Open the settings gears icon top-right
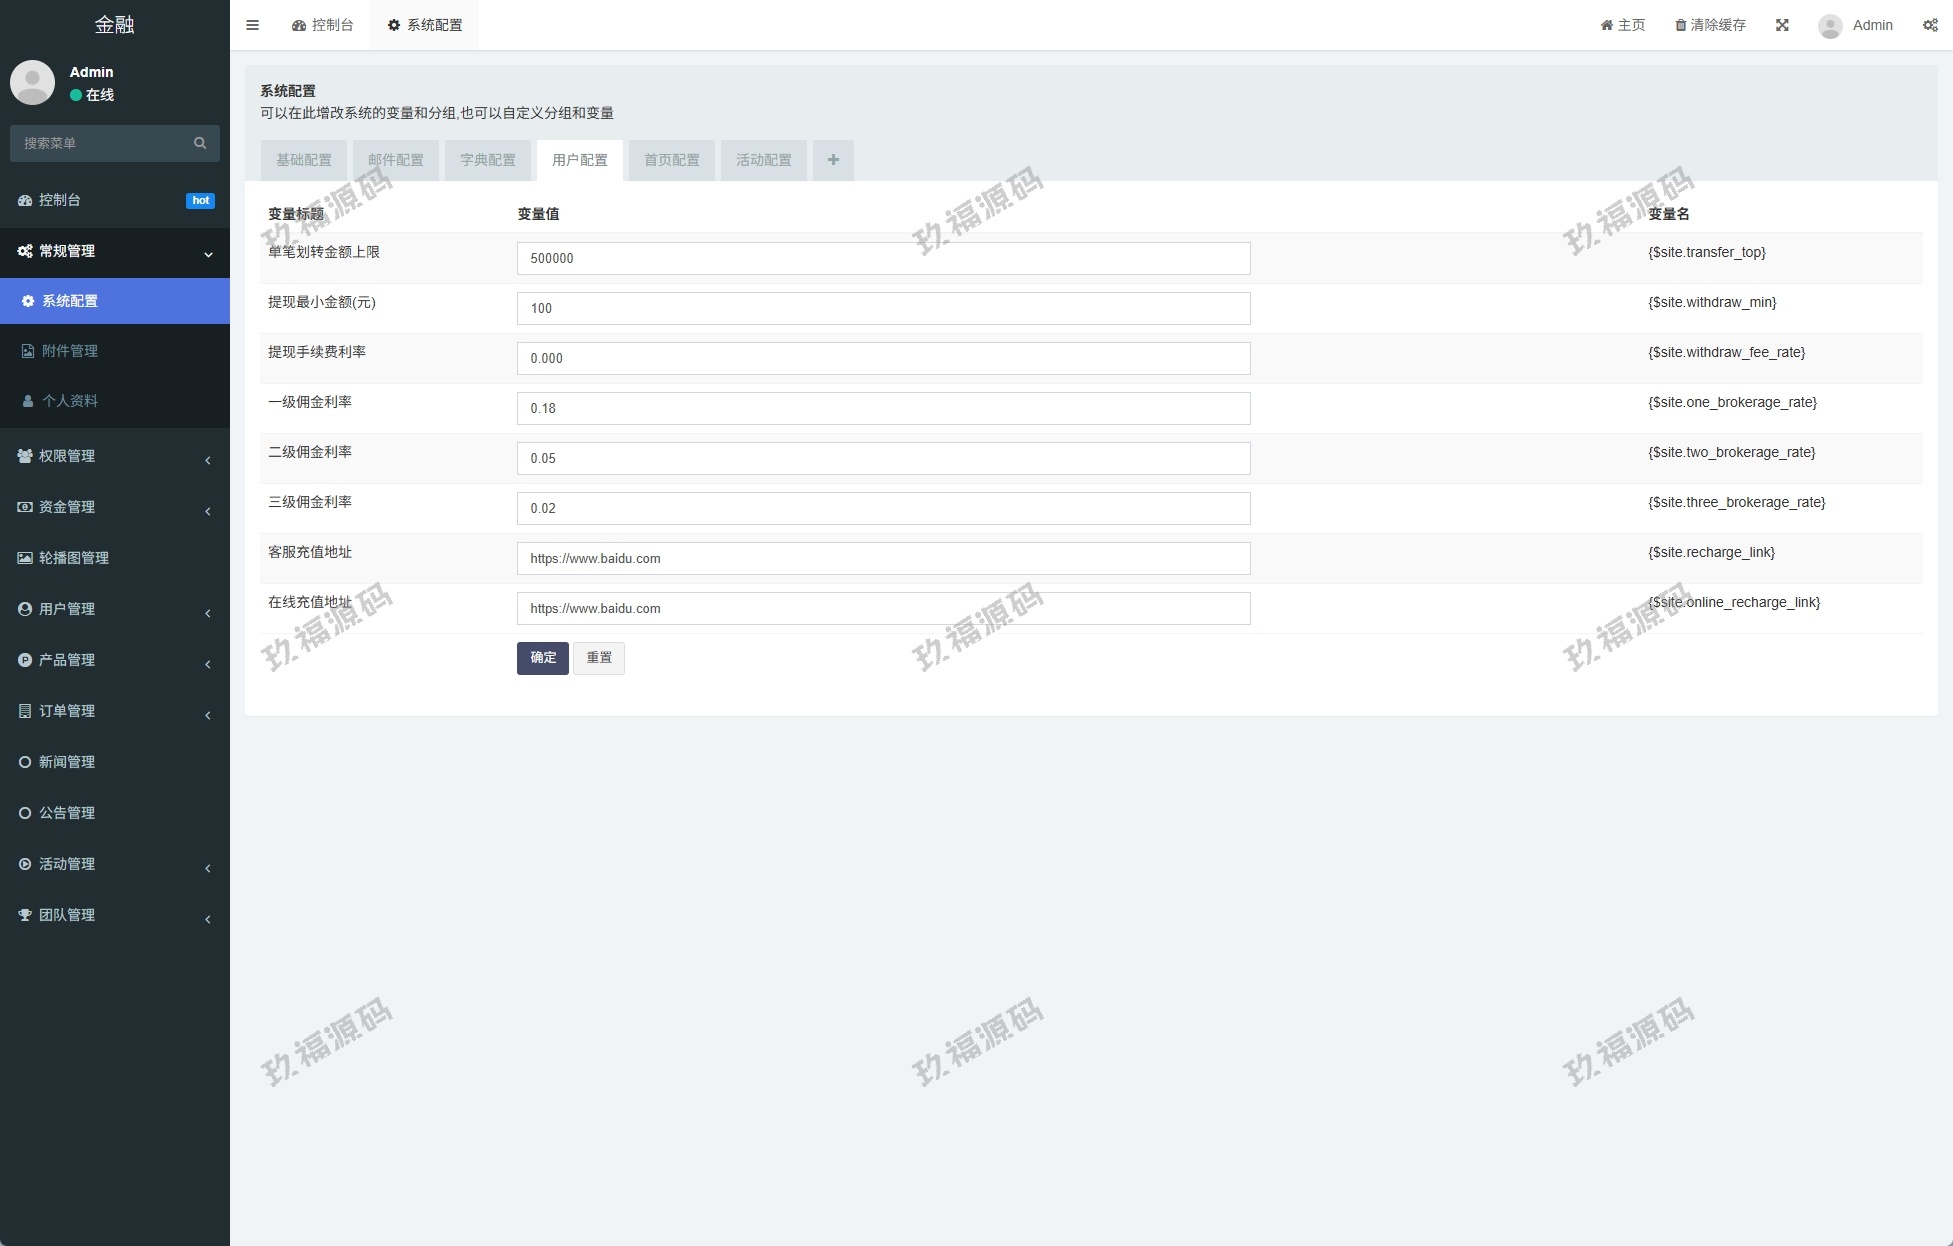Screen dimensions: 1953x1246 click(x=1930, y=25)
